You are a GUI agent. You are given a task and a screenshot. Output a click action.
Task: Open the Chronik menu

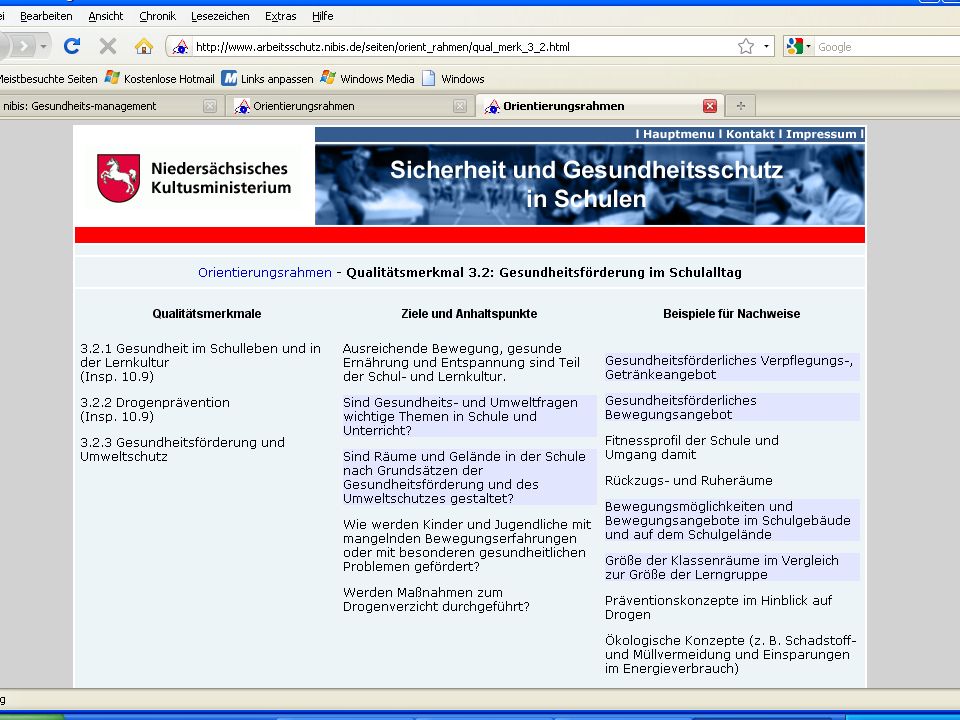157,16
